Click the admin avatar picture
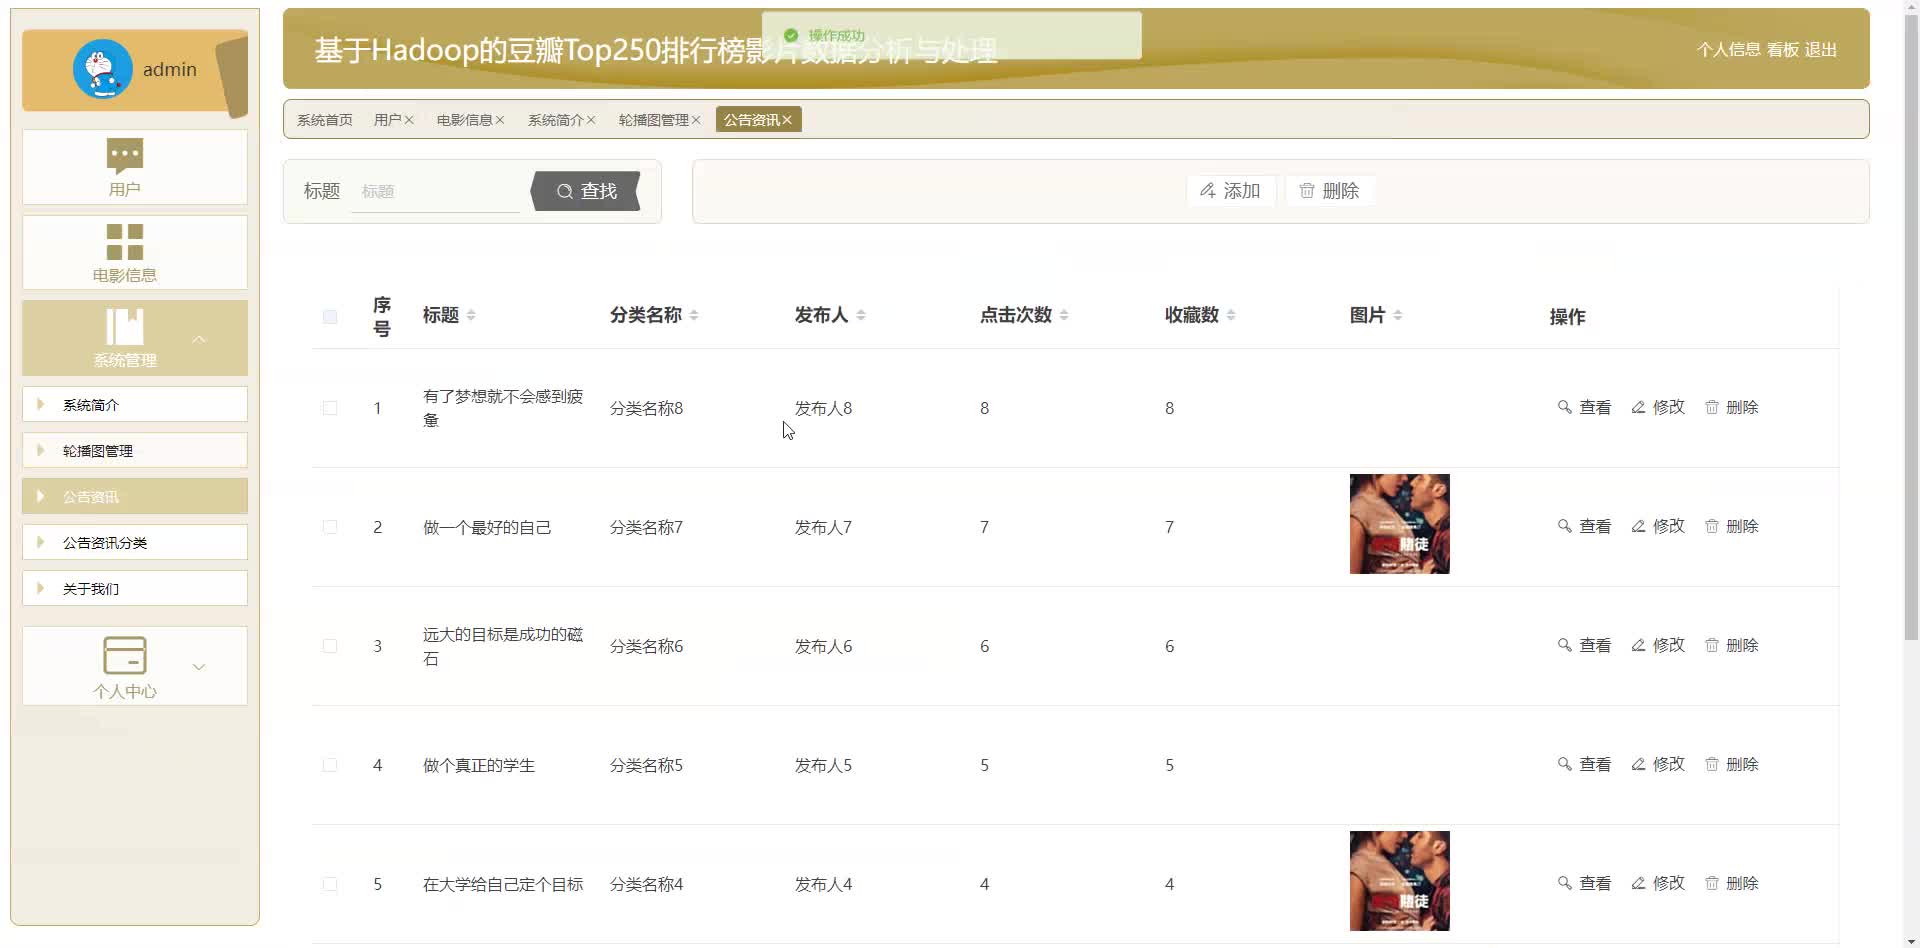 102,69
